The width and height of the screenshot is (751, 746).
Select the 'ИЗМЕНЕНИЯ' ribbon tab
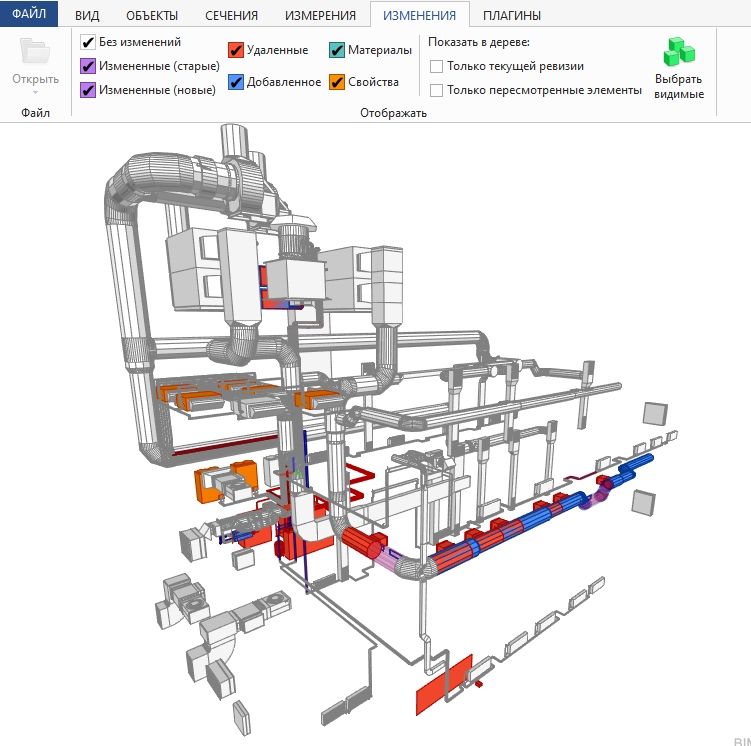tap(419, 15)
